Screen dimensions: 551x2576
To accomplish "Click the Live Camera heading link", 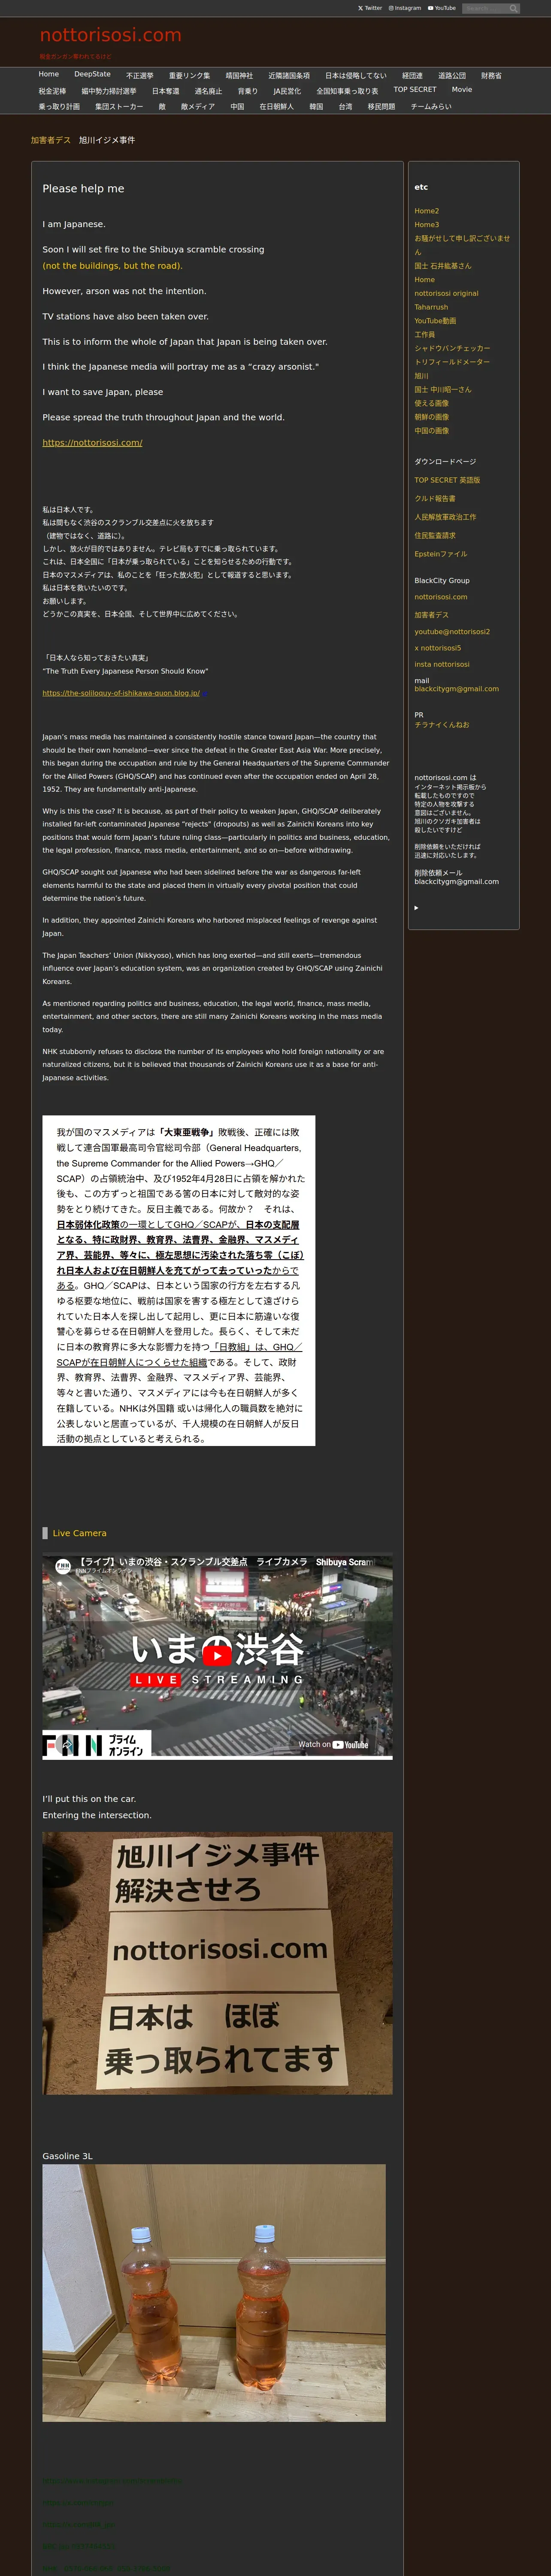I will pyautogui.click(x=80, y=1533).
